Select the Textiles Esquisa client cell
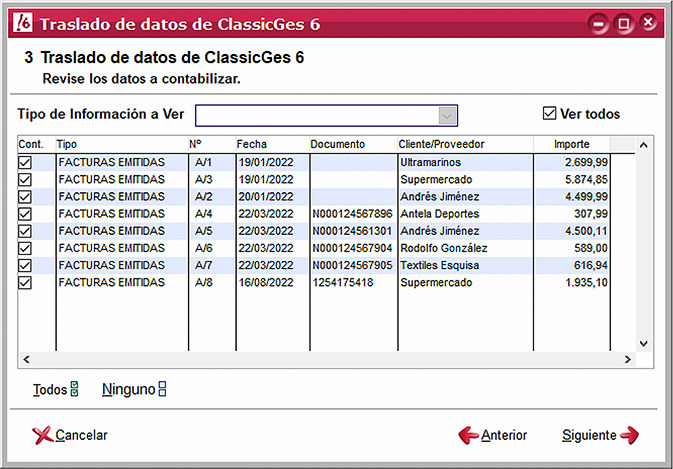The image size is (673, 469). tap(465, 265)
